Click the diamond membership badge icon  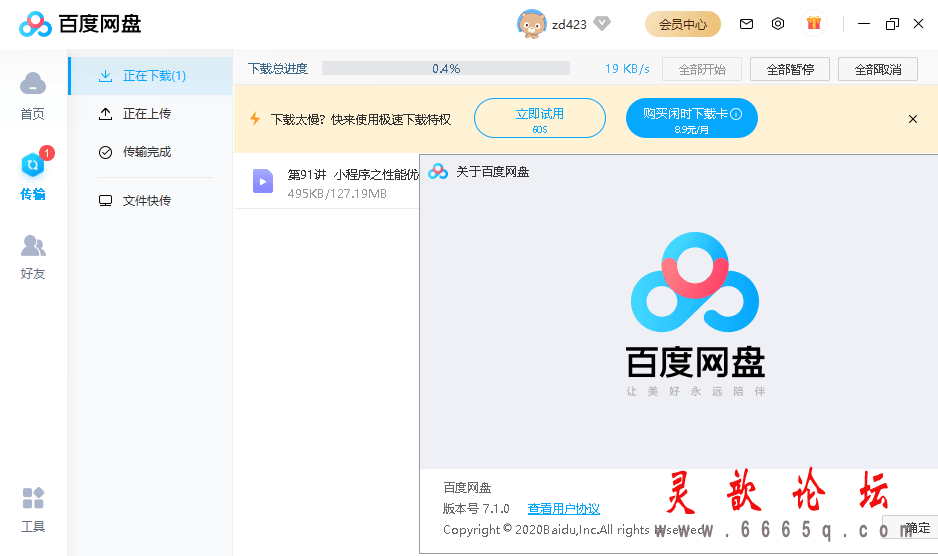[602, 23]
